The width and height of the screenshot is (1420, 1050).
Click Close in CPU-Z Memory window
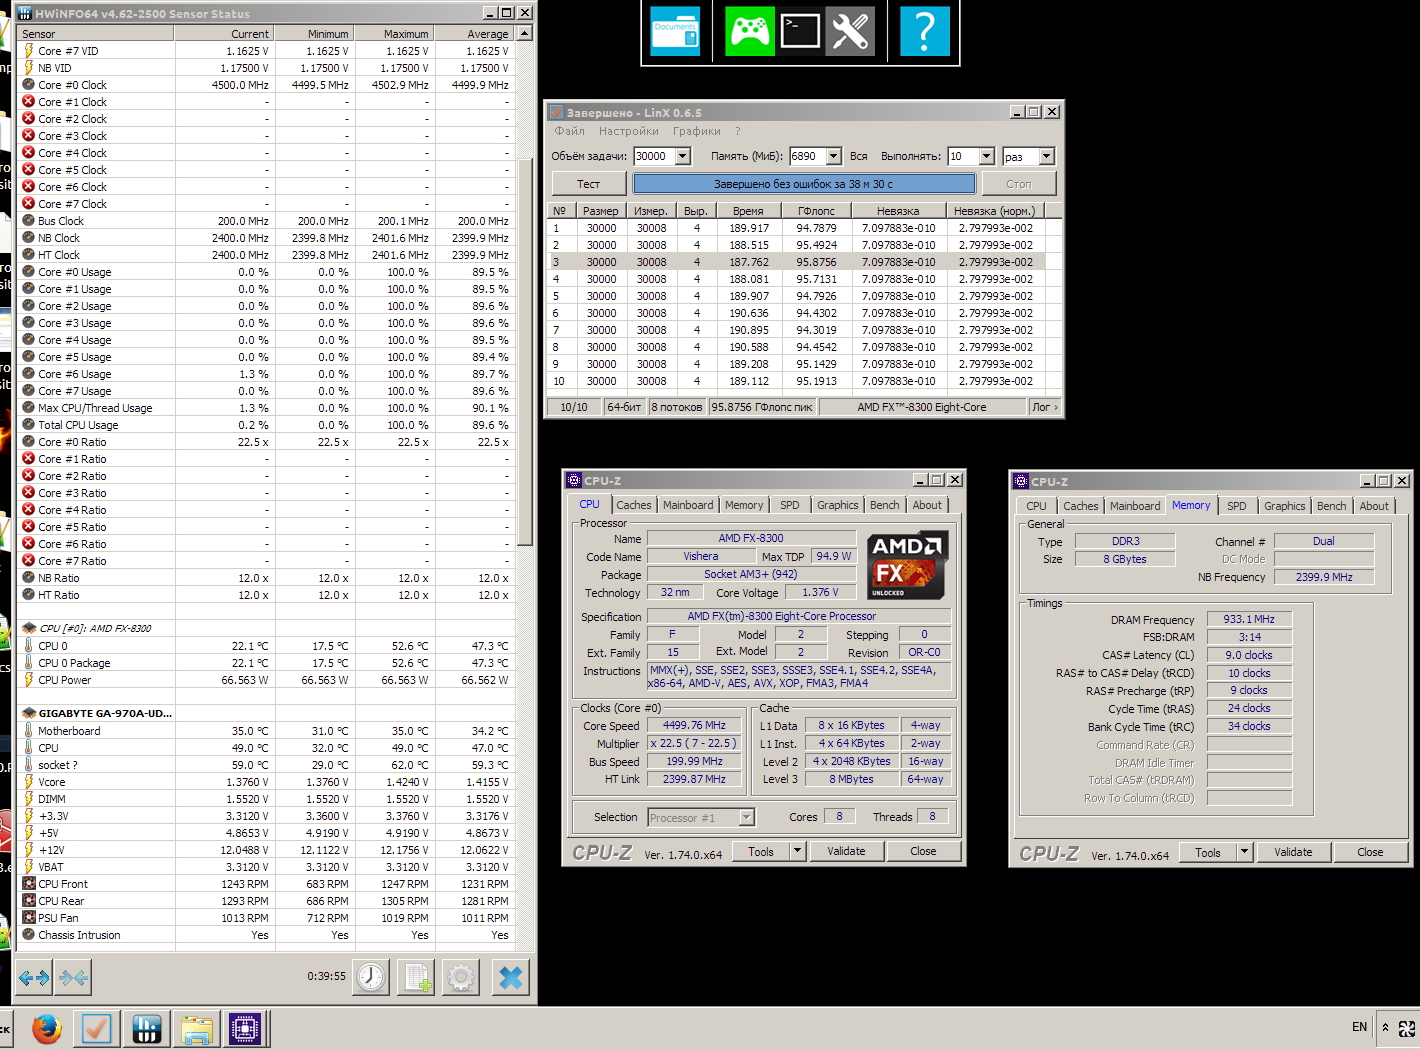tap(1370, 853)
